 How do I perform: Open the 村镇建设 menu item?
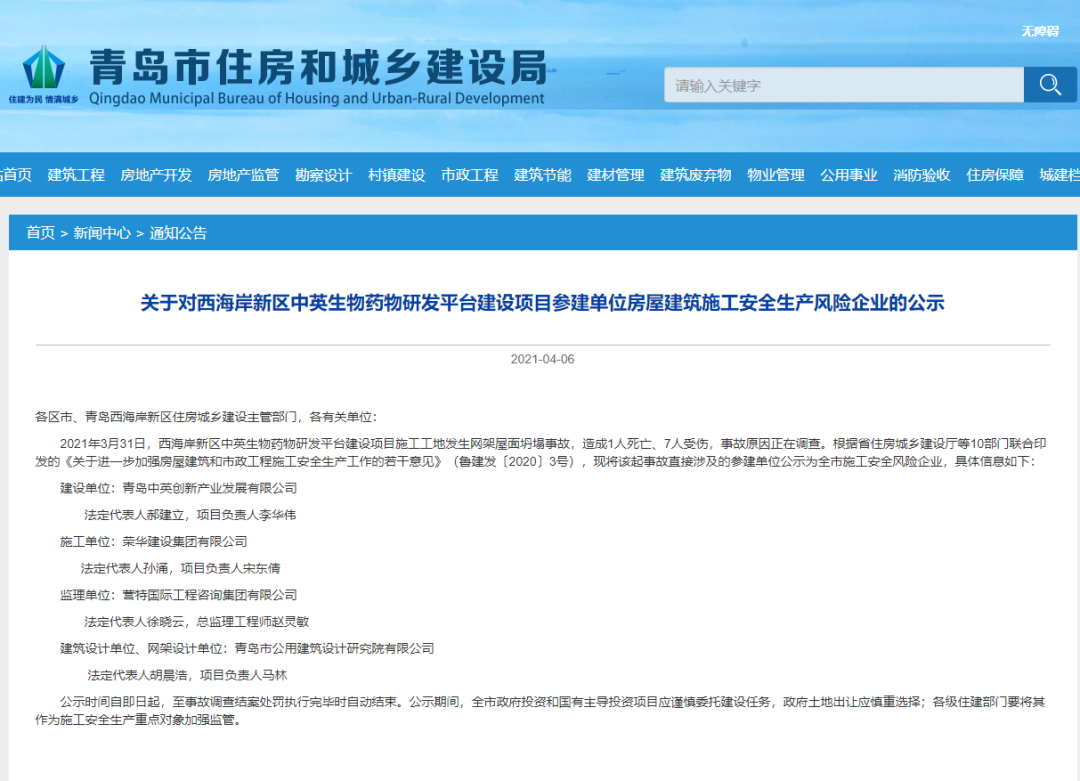tap(397, 175)
